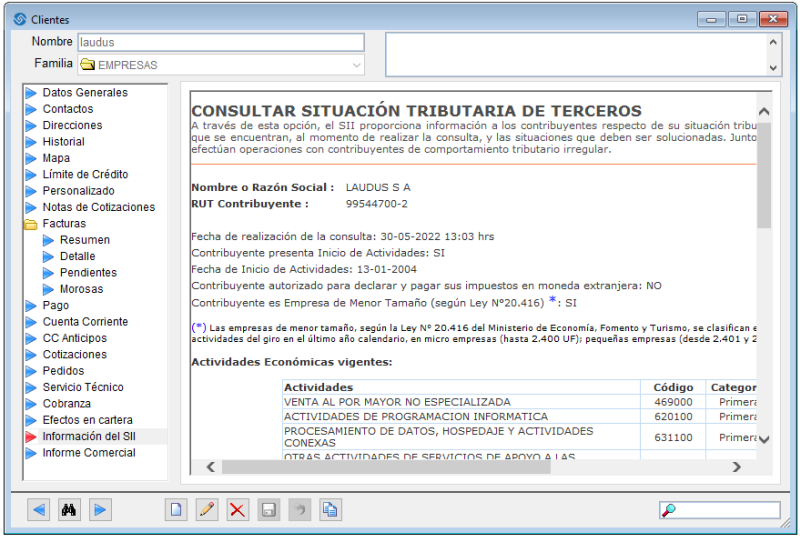Go to next client record arrow
Viewport: 800px width, 537px height.
coord(100,509)
